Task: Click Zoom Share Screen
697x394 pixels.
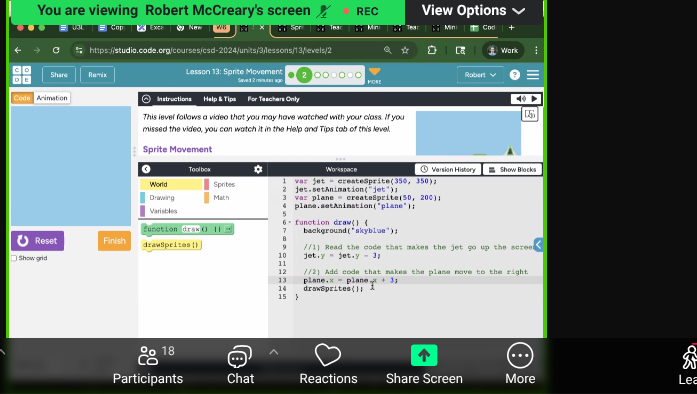Action: (x=424, y=365)
